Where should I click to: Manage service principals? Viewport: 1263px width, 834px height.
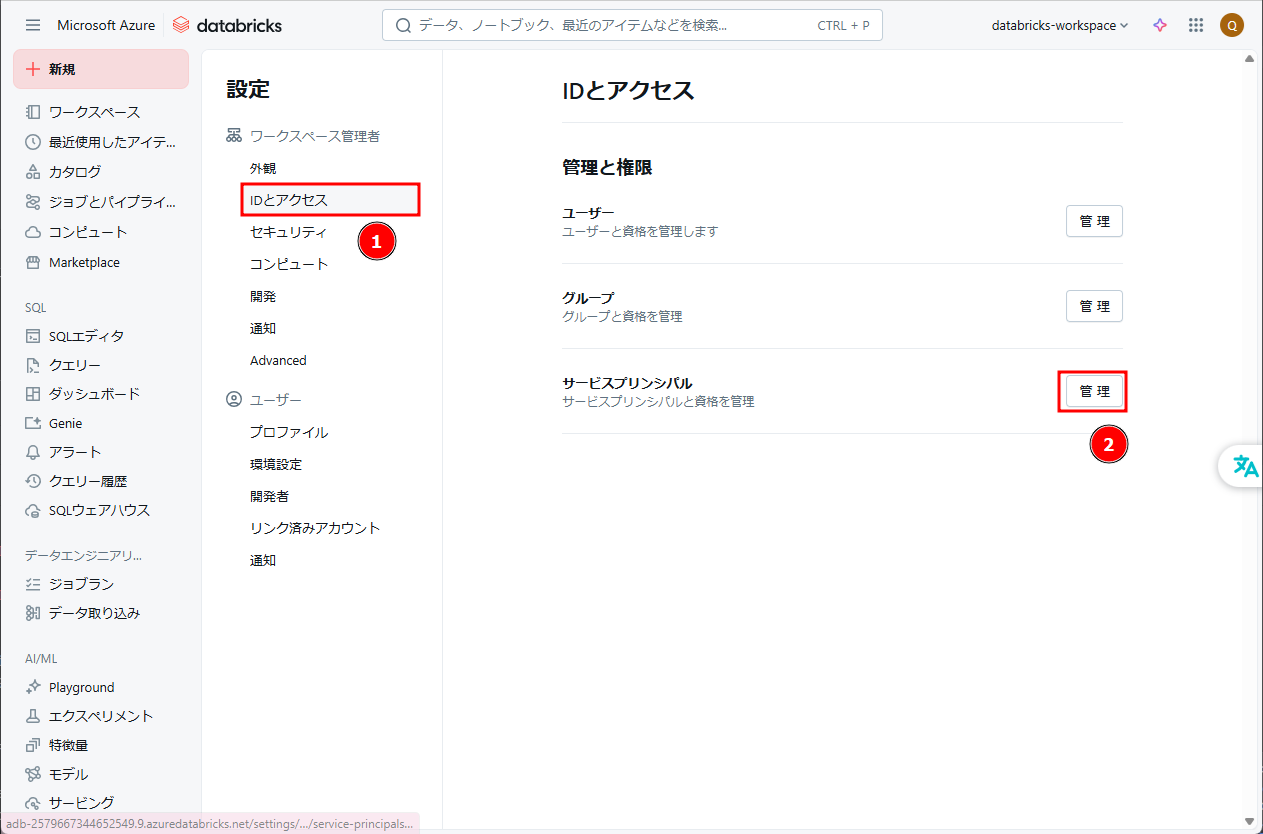pos(1093,391)
